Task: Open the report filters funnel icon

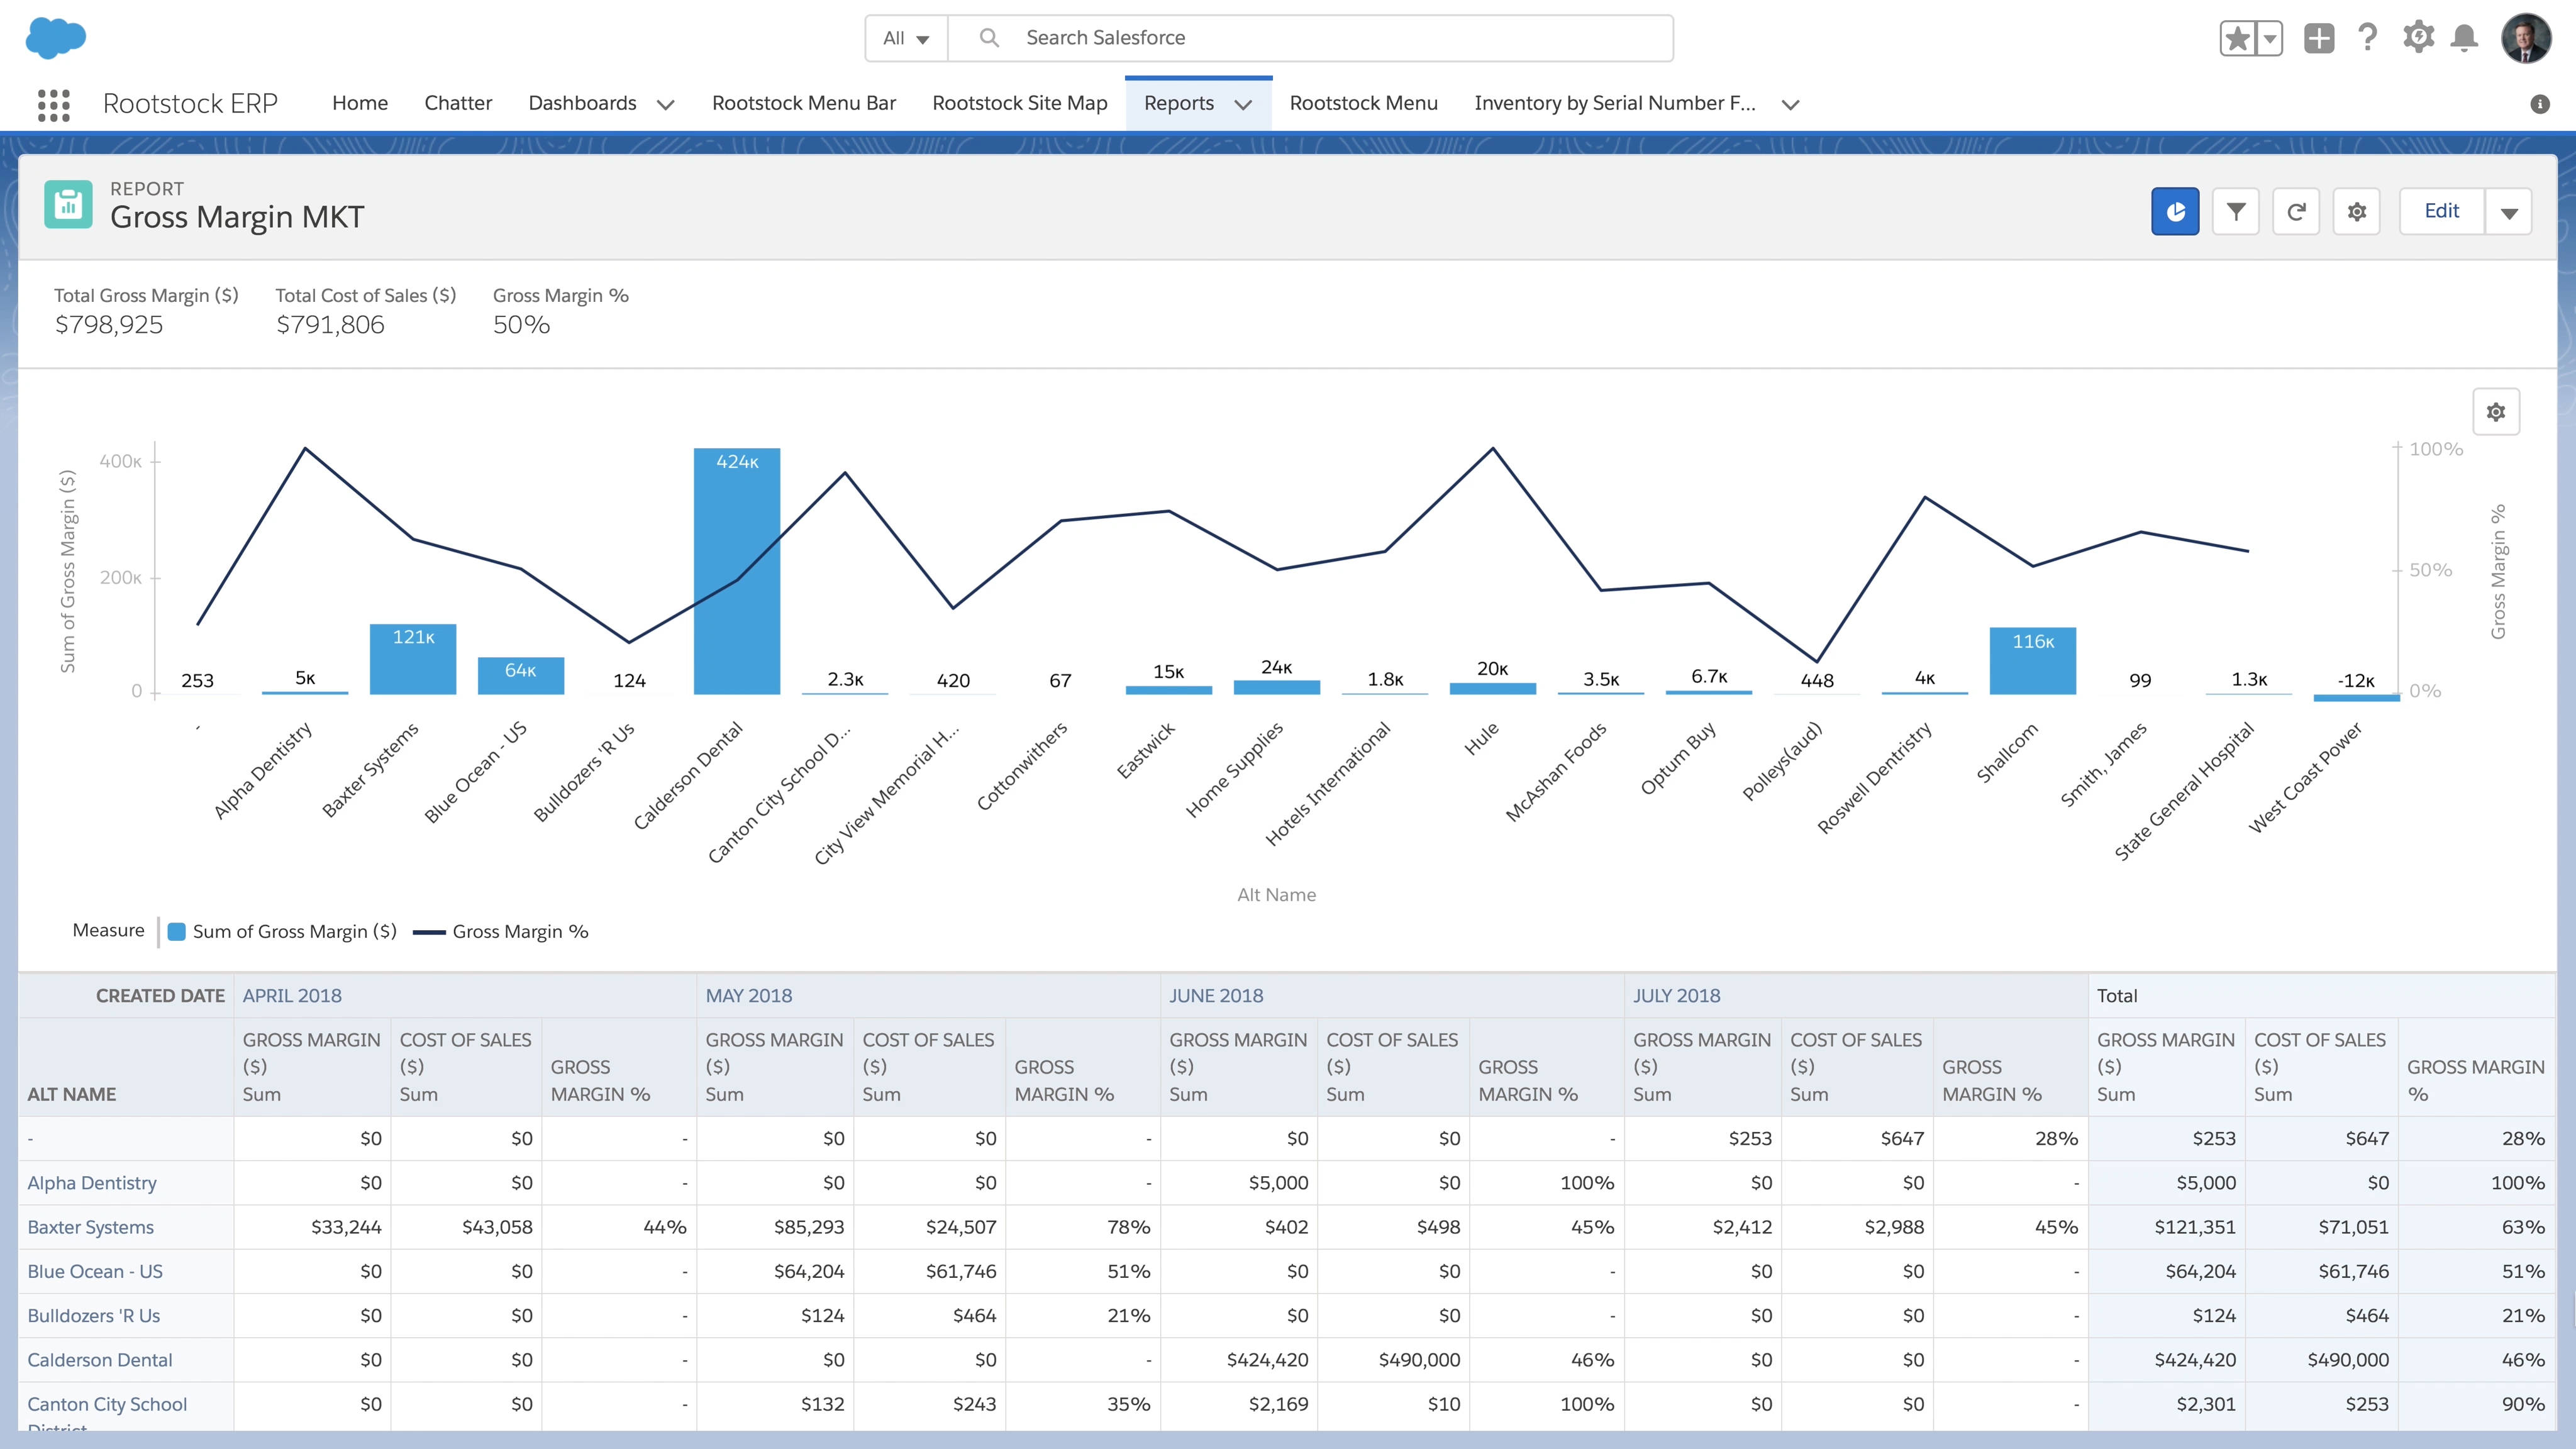Action: tap(2236, 210)
